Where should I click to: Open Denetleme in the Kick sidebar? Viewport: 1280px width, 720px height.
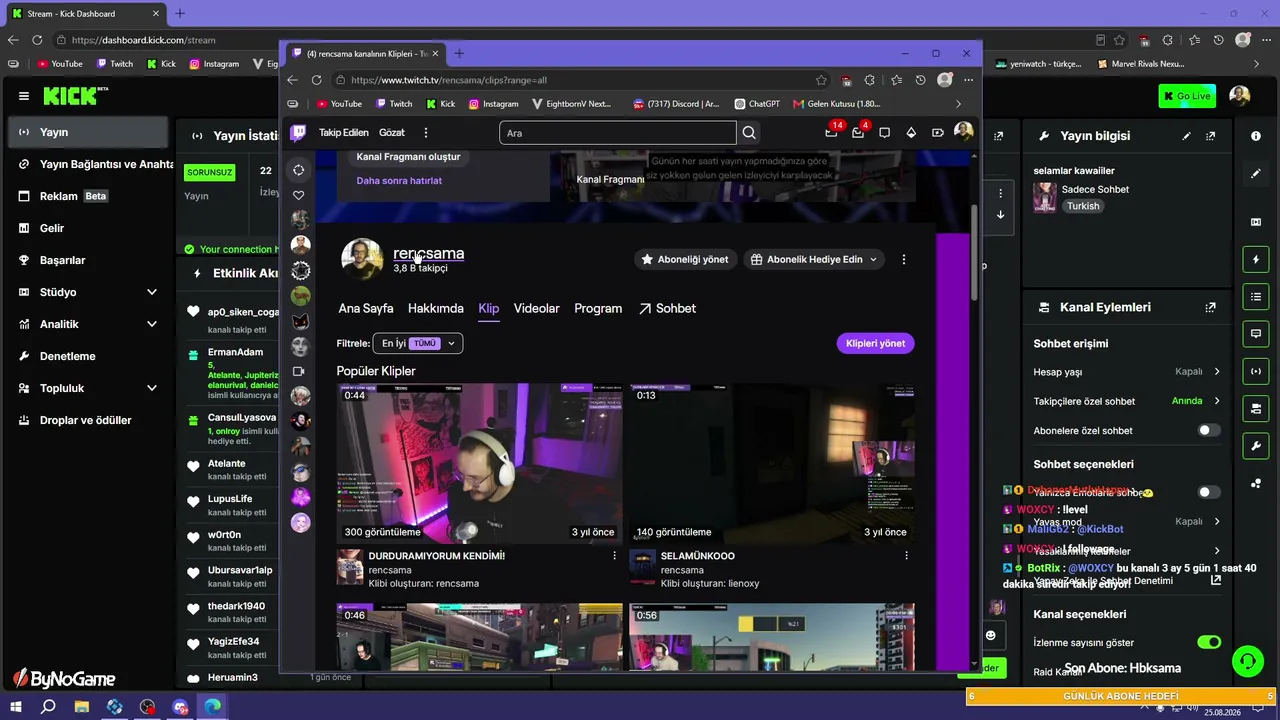pos(68,356)
